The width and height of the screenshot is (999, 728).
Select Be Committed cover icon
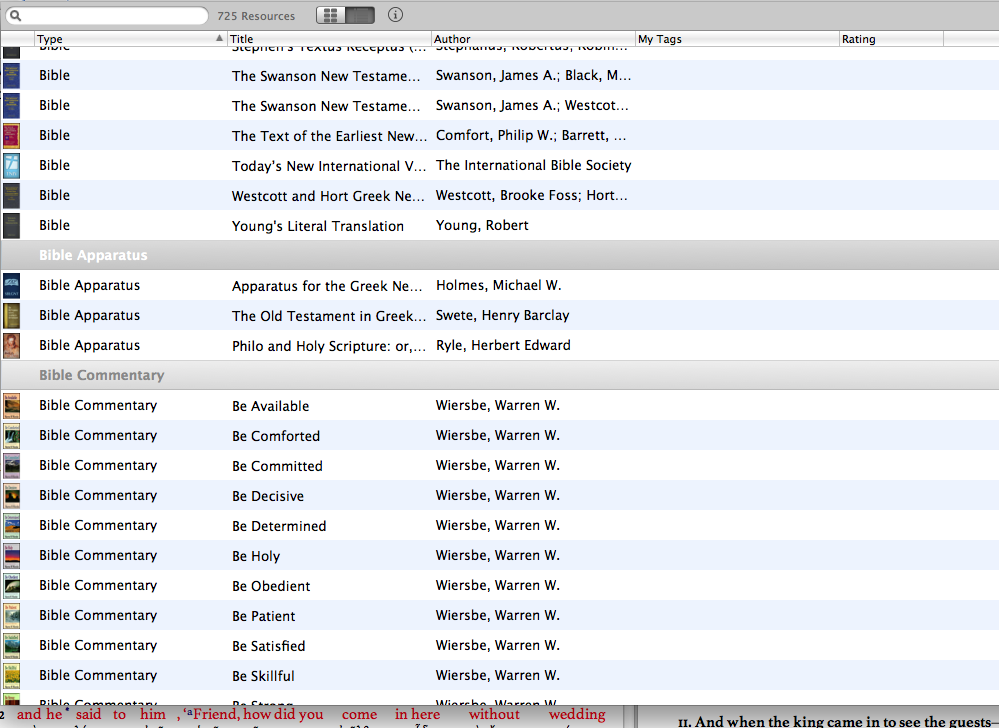[11, 466]
